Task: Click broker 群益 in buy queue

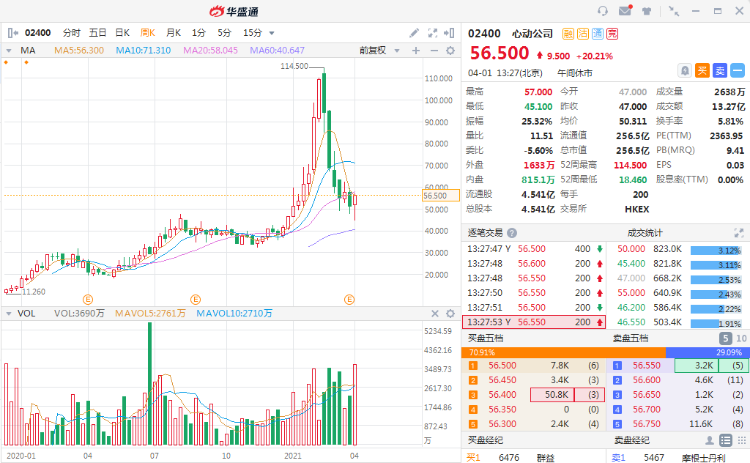Action: (545, 458)
